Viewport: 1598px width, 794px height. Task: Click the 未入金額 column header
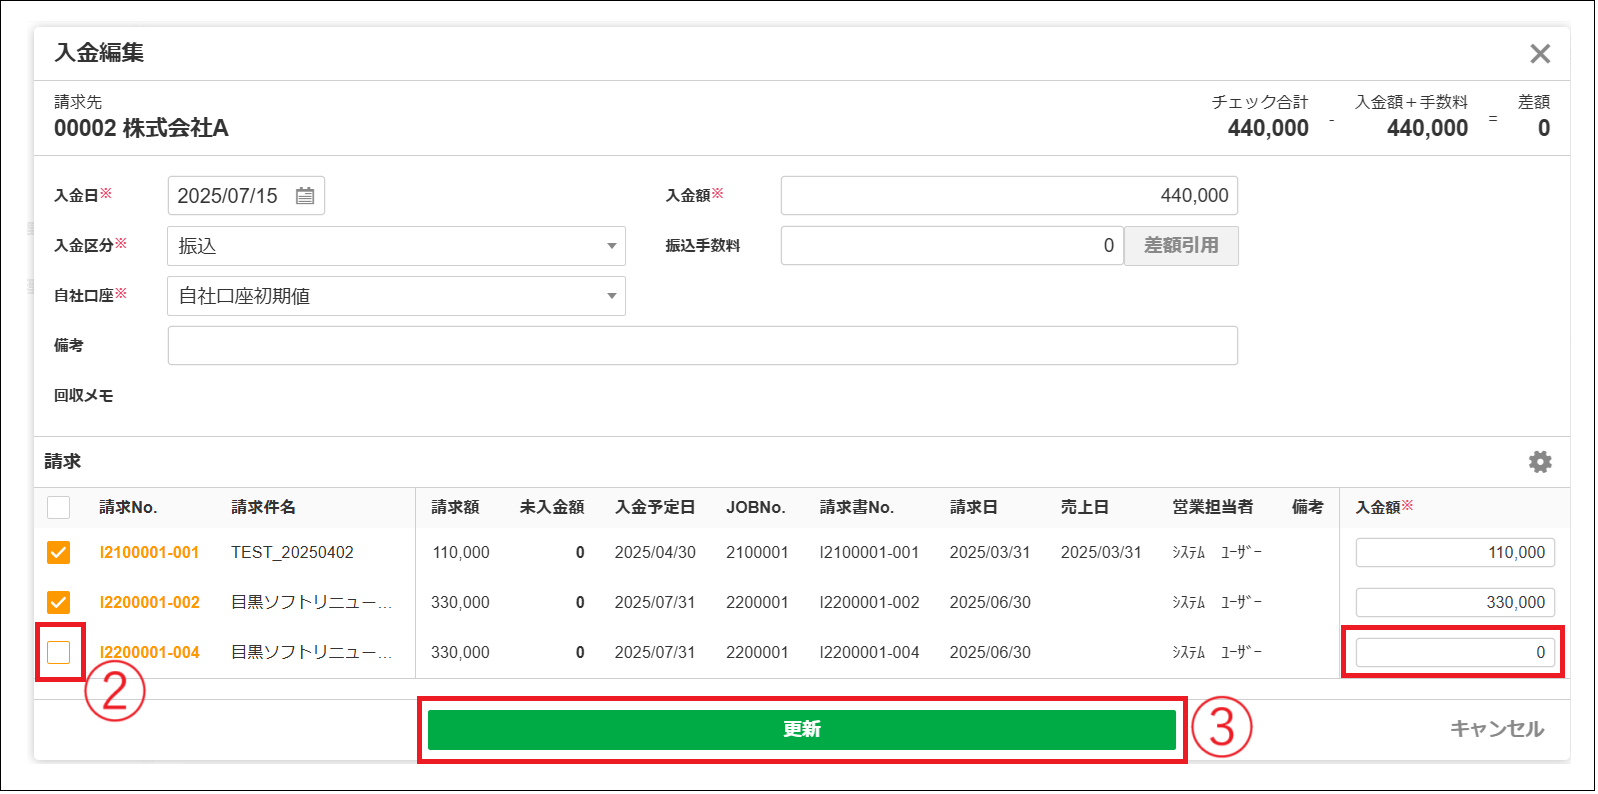coord(552,507)
